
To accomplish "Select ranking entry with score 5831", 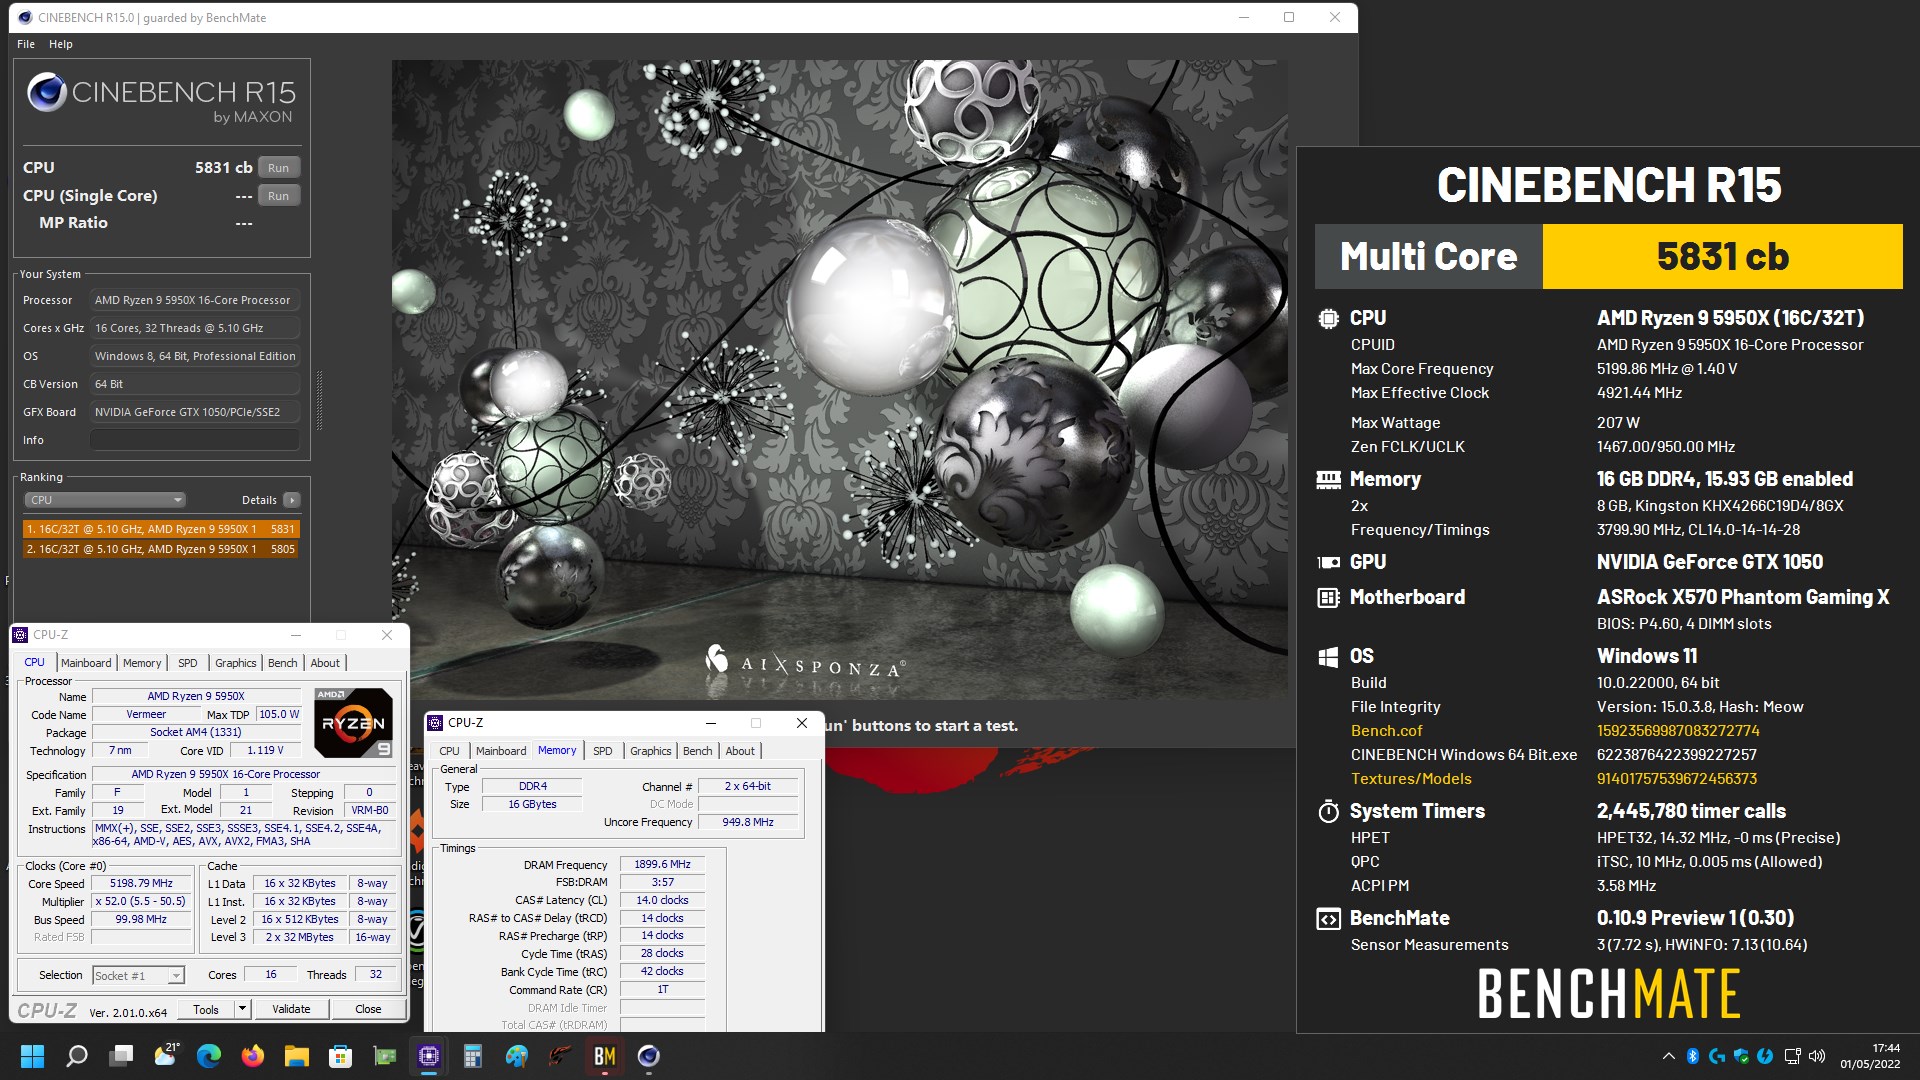I will coord(161,529).
